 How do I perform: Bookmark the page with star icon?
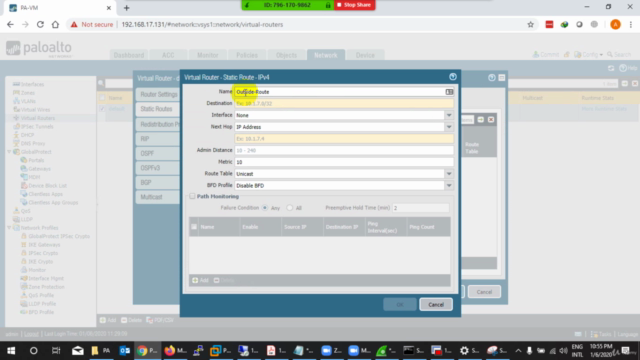click(530, 24)
